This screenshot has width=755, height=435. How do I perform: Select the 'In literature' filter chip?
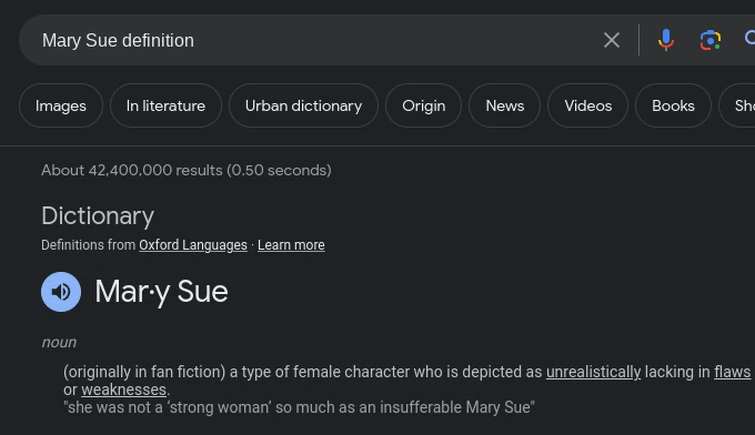(x=166, y=106)
